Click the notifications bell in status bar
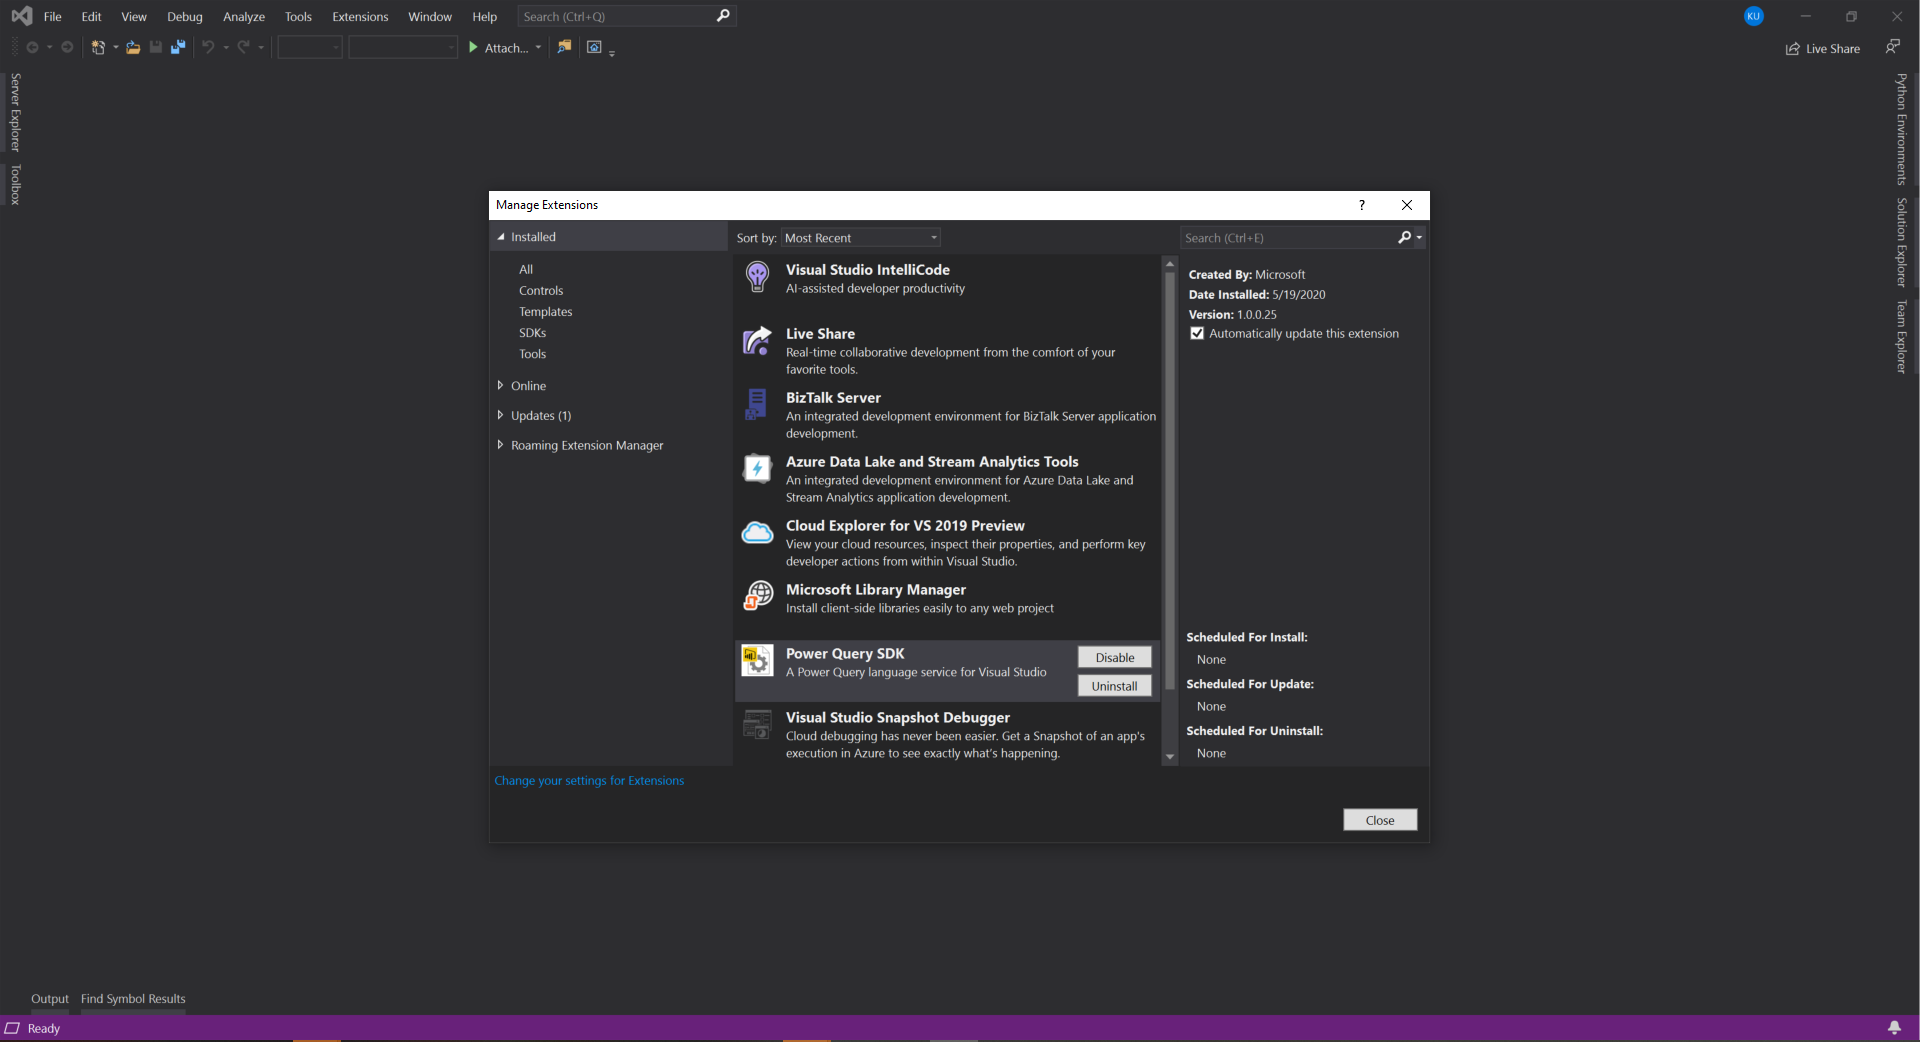The image size is (1920, 1042). click(1894, 1028)
